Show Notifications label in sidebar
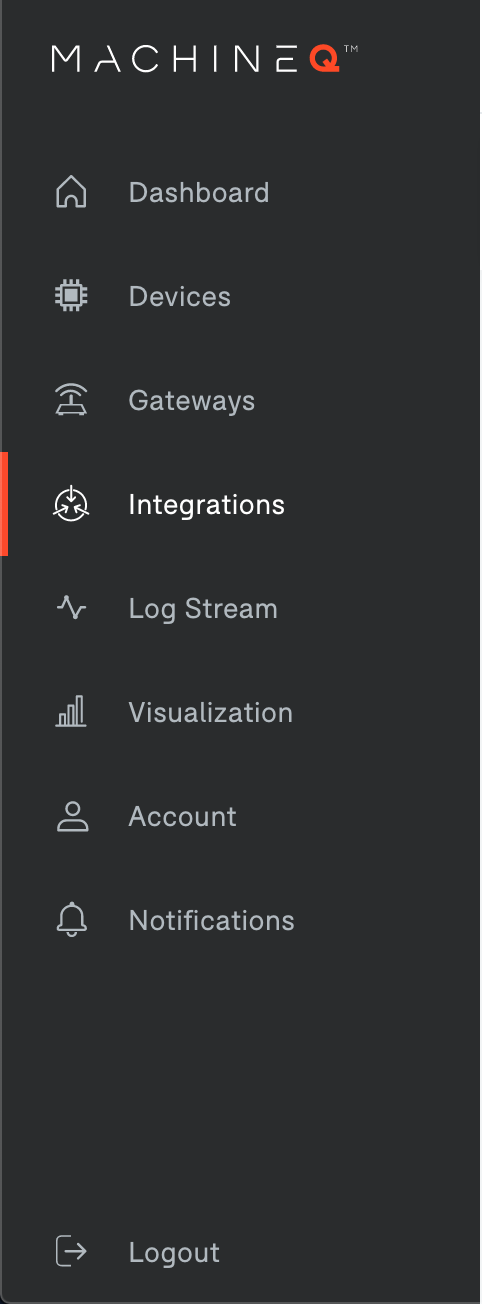The width and height of the screenshot is (482, 1304). (x=212, y=920)
